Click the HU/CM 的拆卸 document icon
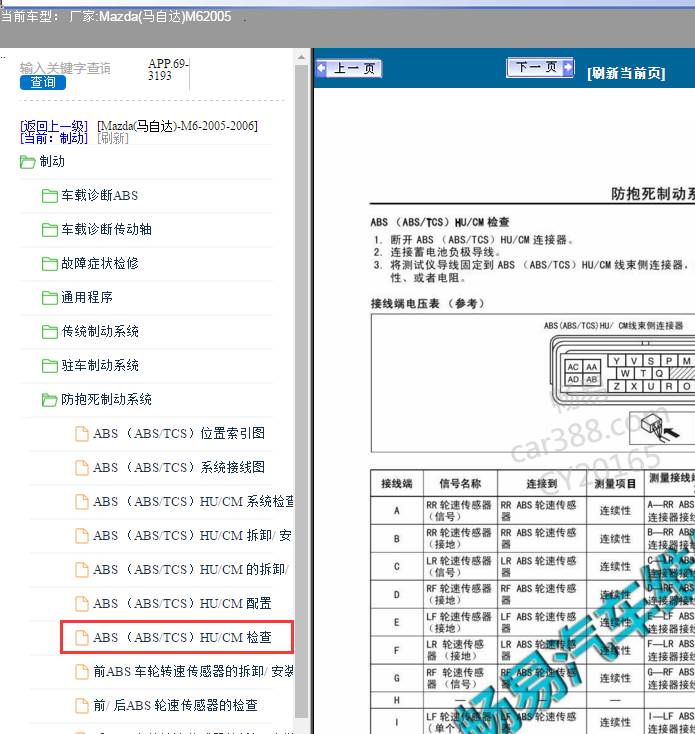This screenshot has width=695, height=734. pos(82,570)
